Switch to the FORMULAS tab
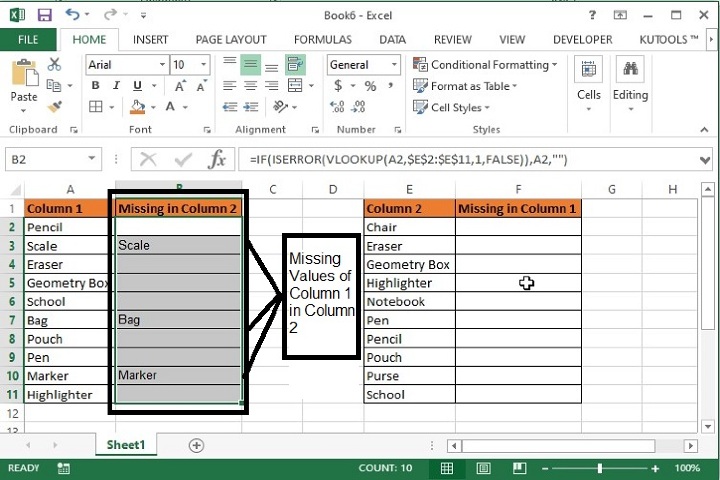 [323, 40]
